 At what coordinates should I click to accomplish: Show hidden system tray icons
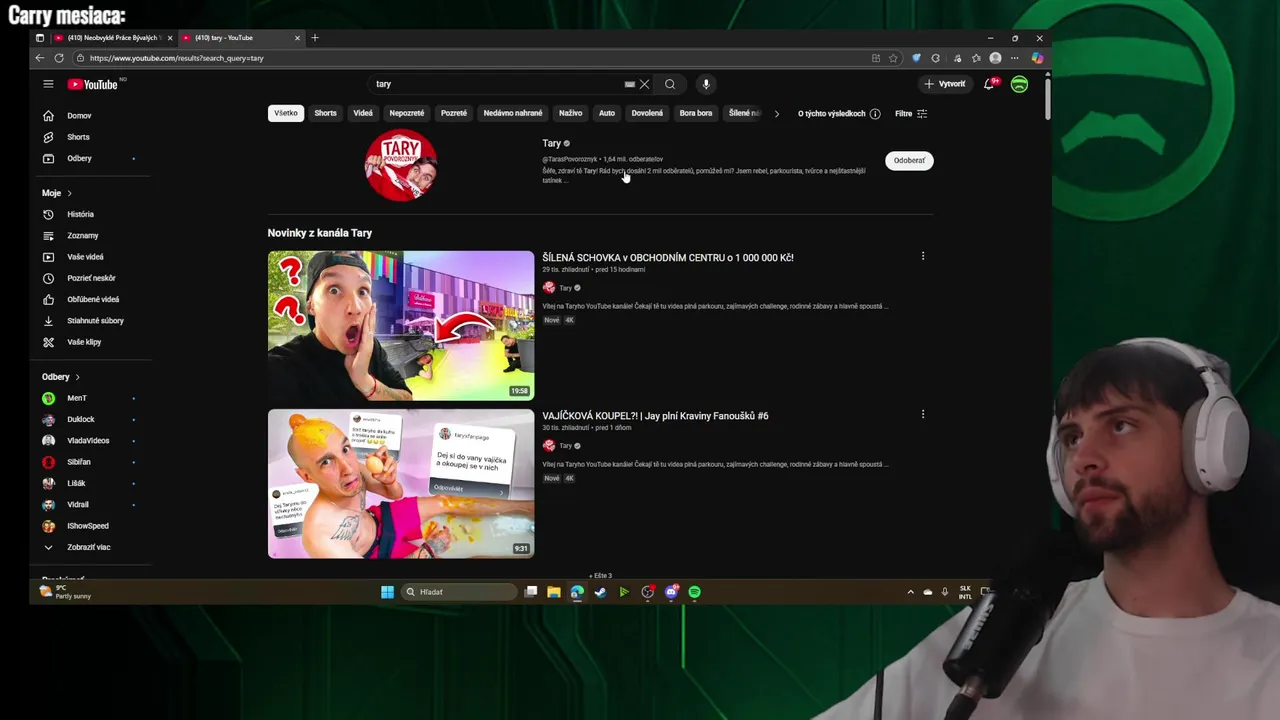point(910,592)
